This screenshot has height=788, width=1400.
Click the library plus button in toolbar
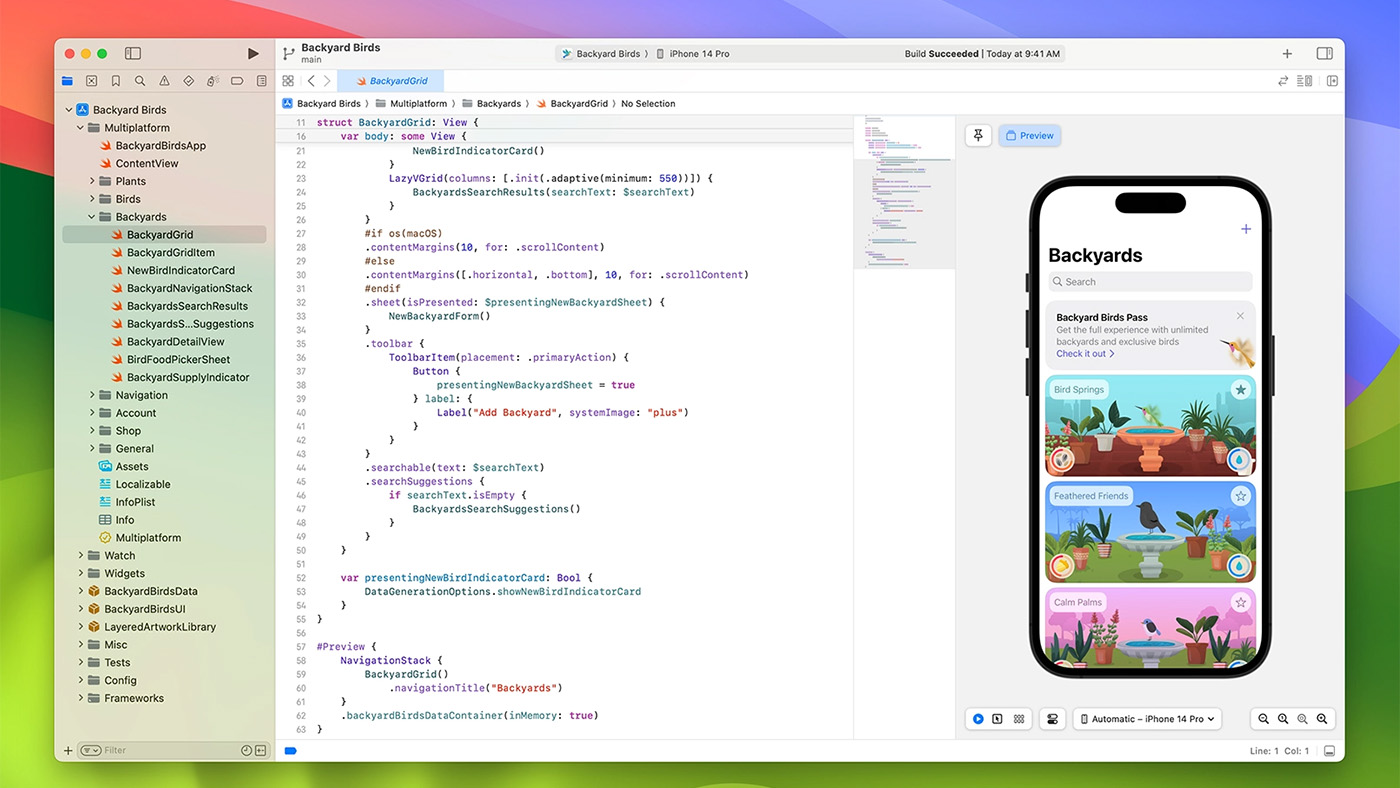click(x=1287, y=54)
